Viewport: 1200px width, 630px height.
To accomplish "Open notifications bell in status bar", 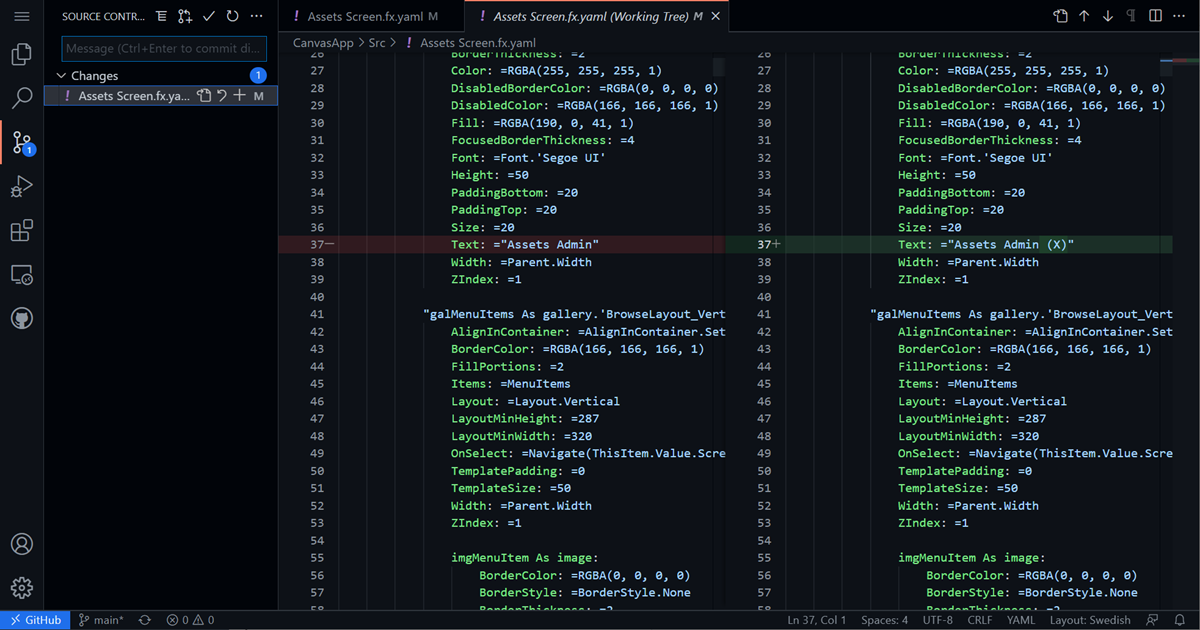I will pos(1181,620).
